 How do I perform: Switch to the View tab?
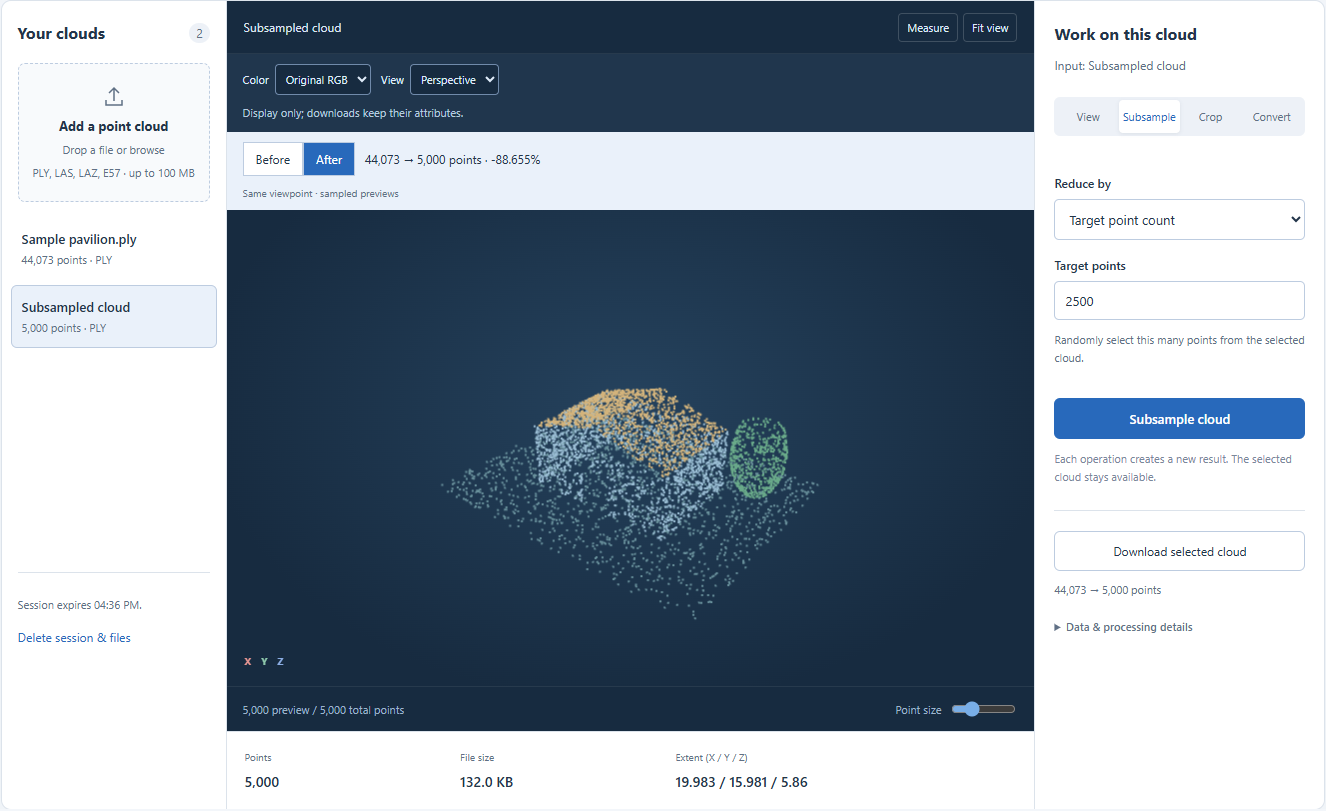1088,117
